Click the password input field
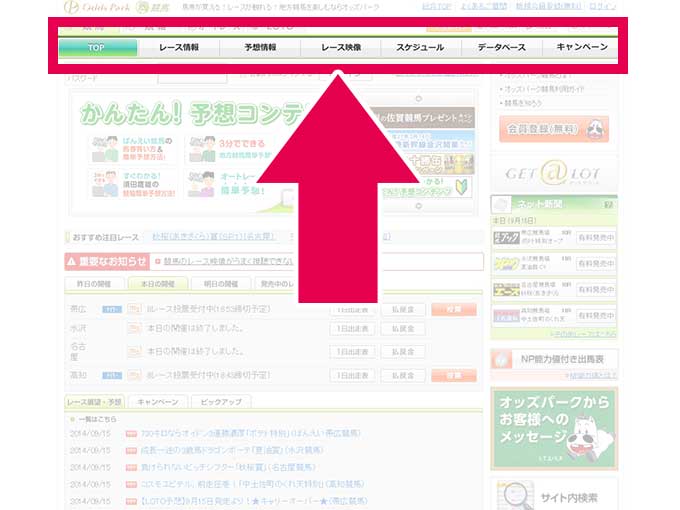The width and height of the screenshot is (680, 510). 193,78
